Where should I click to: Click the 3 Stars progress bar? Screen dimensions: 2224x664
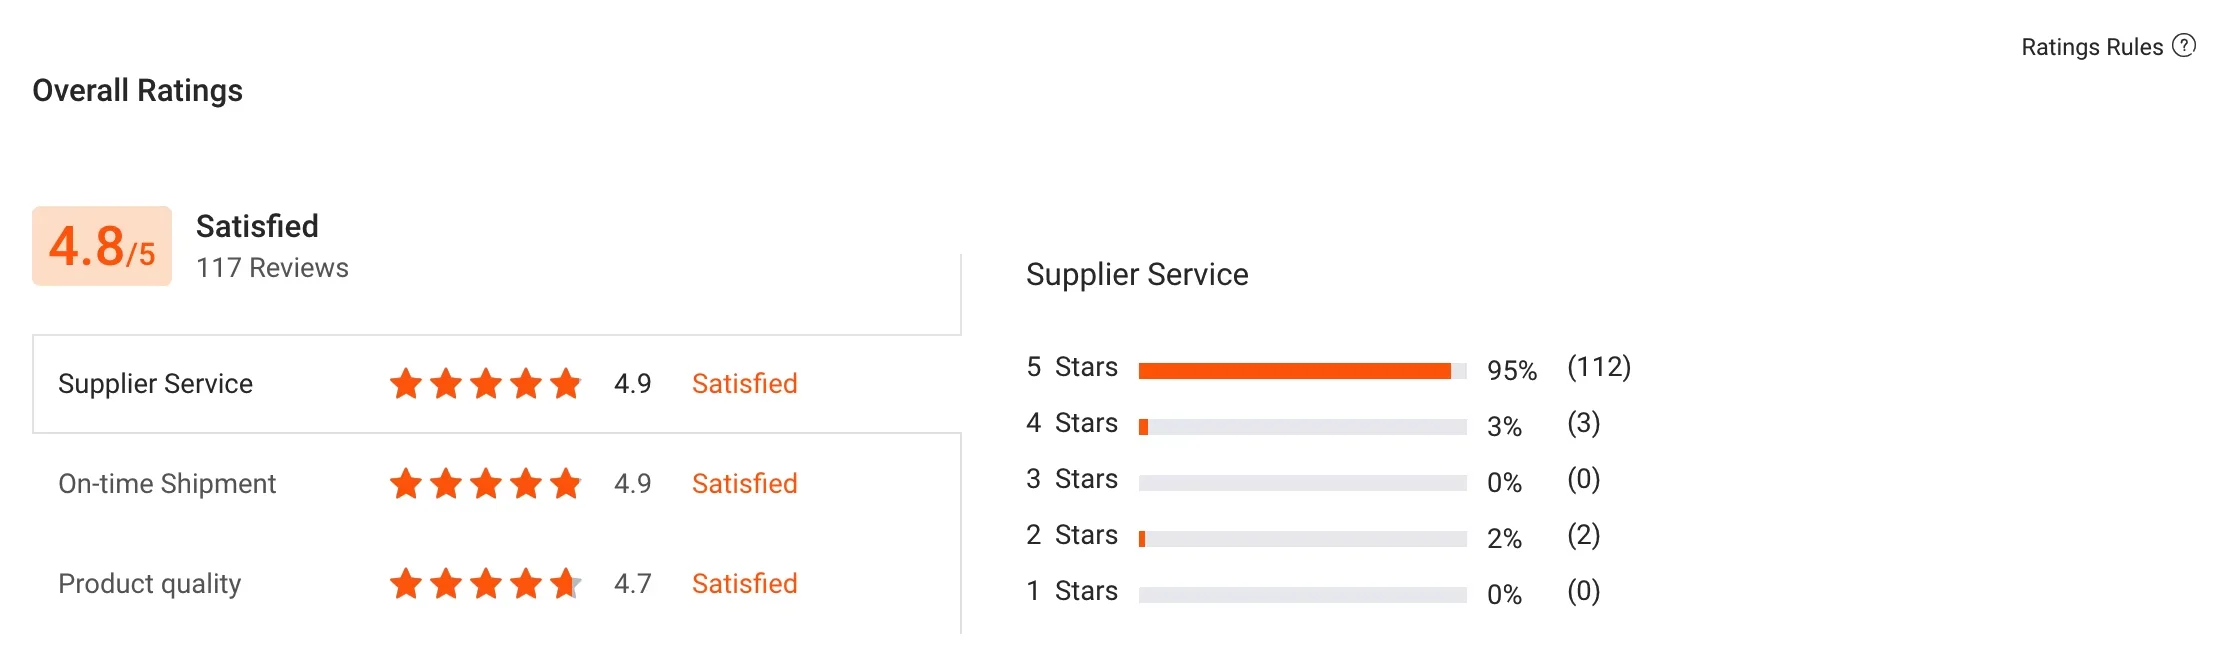coord(1302,483)
